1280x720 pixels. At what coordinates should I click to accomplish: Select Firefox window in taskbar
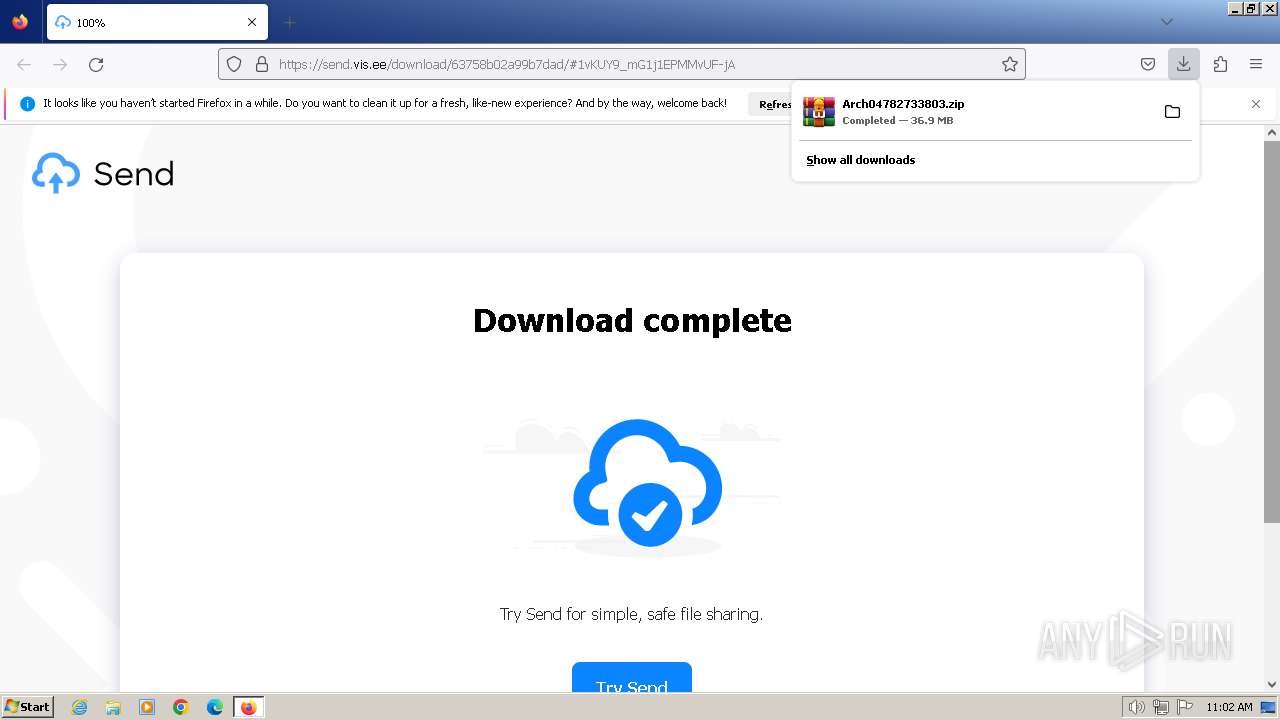tap(248, 707)
